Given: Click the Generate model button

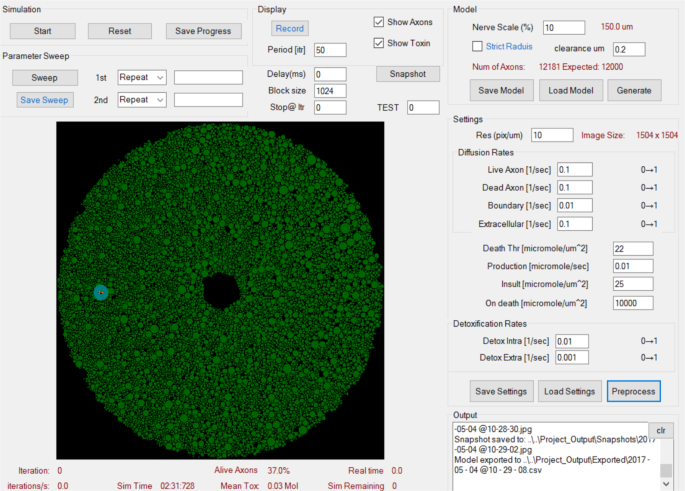Looking at the screenshot, I should (x=634, y=90).
